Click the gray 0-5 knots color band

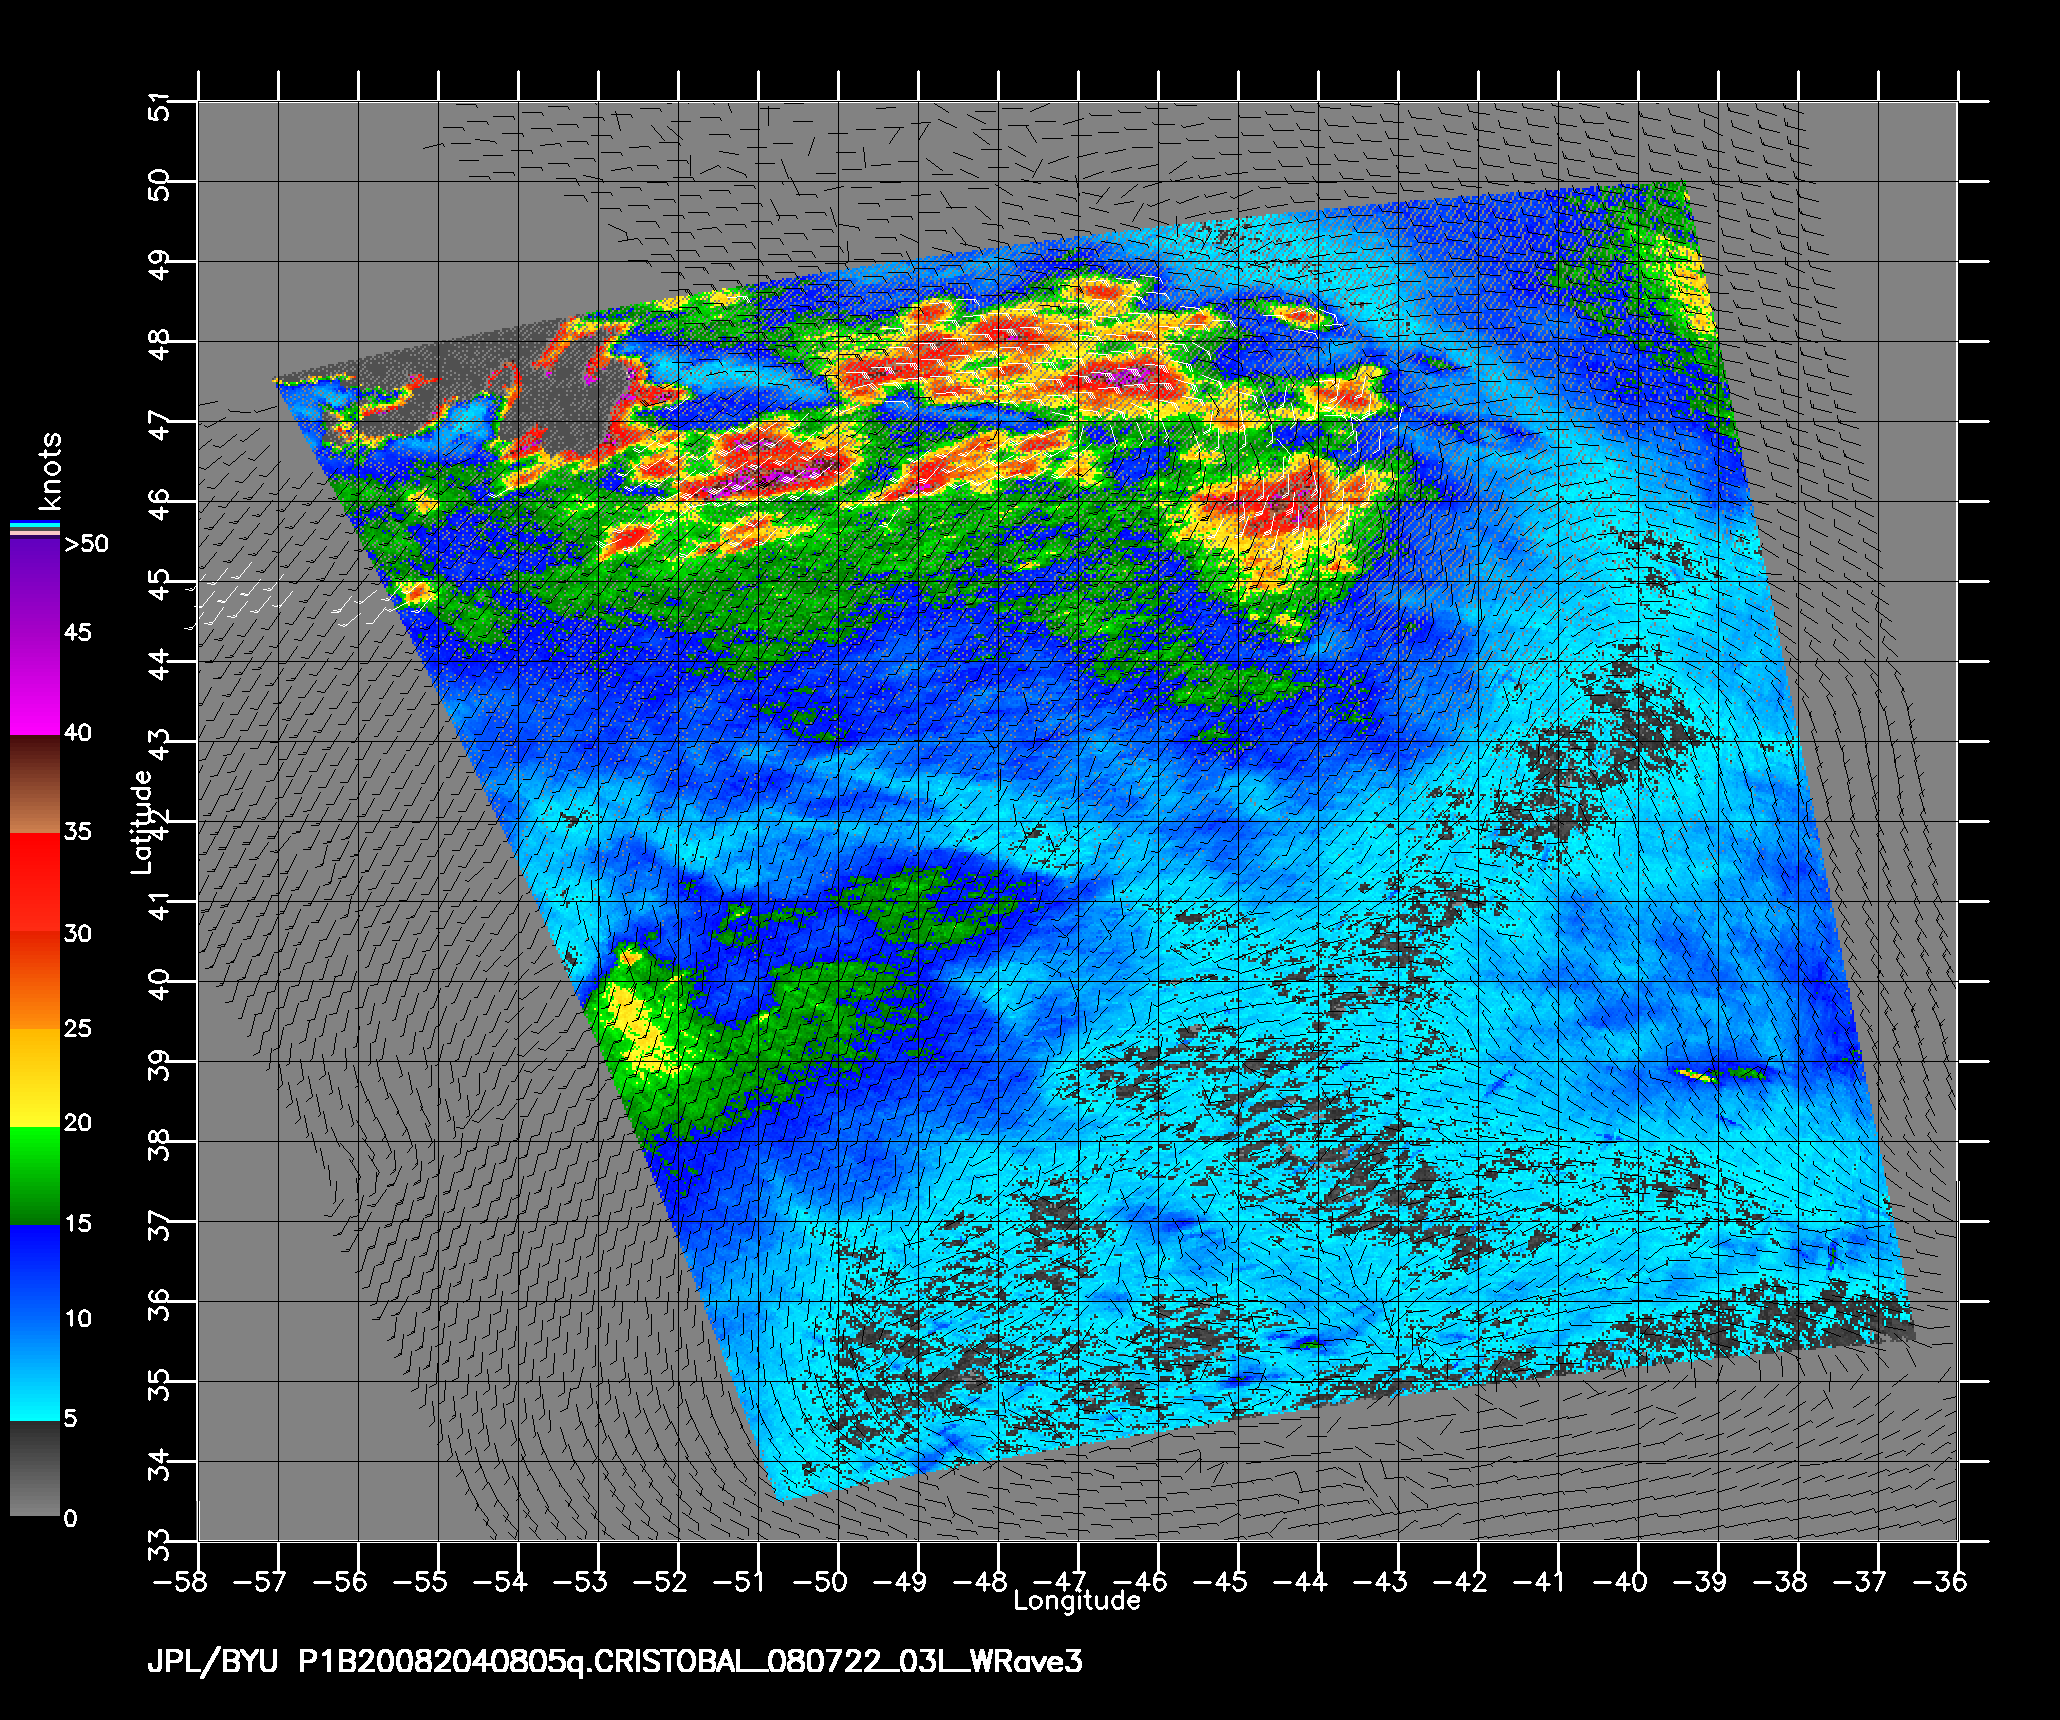pos(34,1469)
